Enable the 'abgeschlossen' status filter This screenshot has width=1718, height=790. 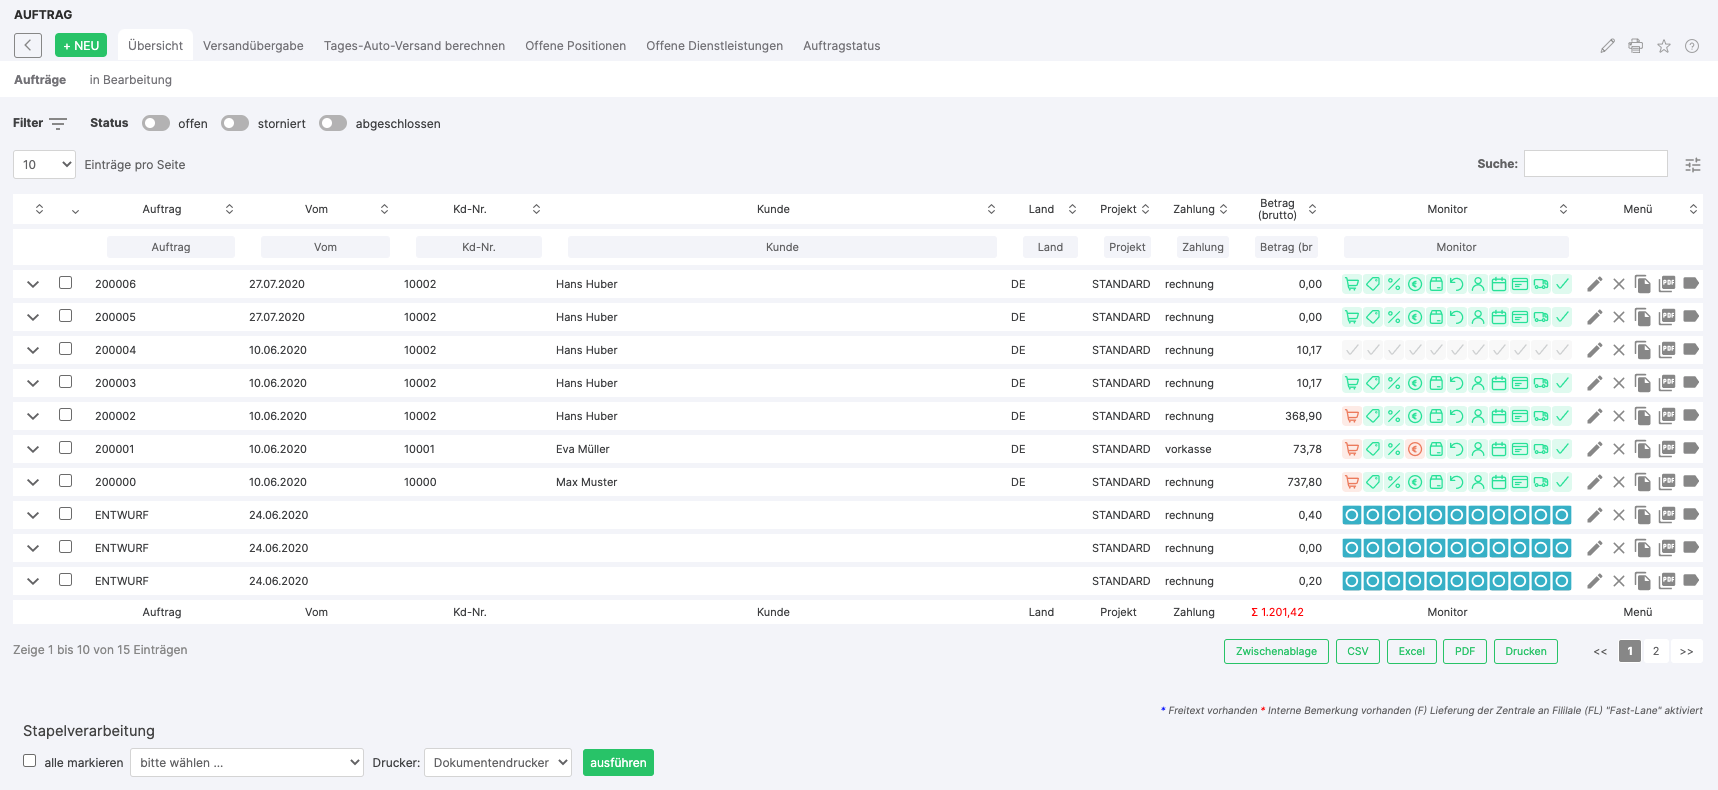(x=333, y=123)
